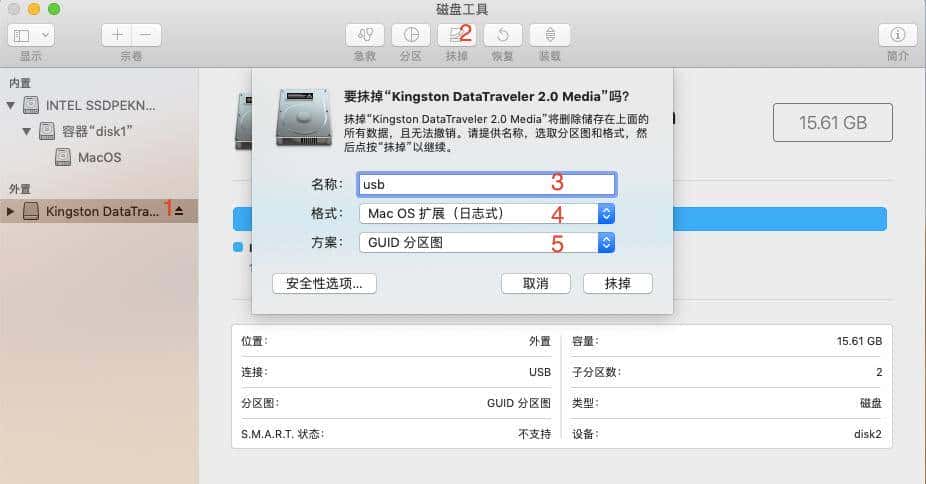Add a volume with the plus button
The width and height of the screenshot is (926, 484).
116,35
